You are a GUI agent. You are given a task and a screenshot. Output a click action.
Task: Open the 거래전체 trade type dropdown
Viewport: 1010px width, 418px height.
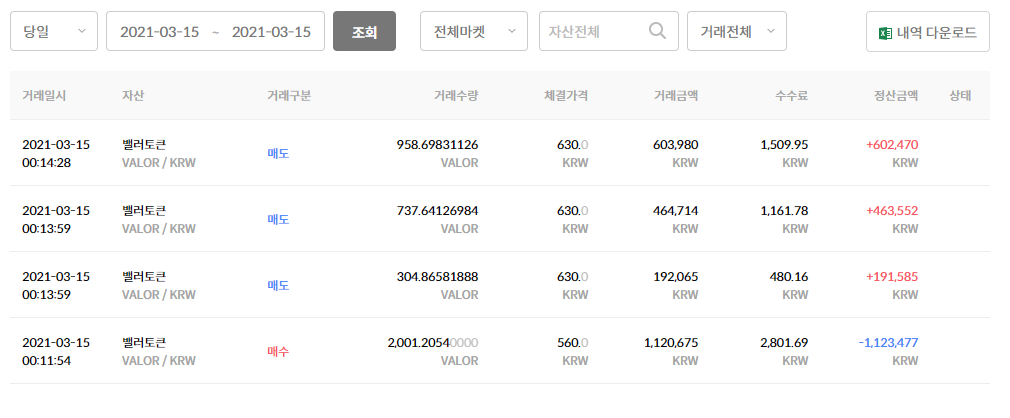coord(737,31)
